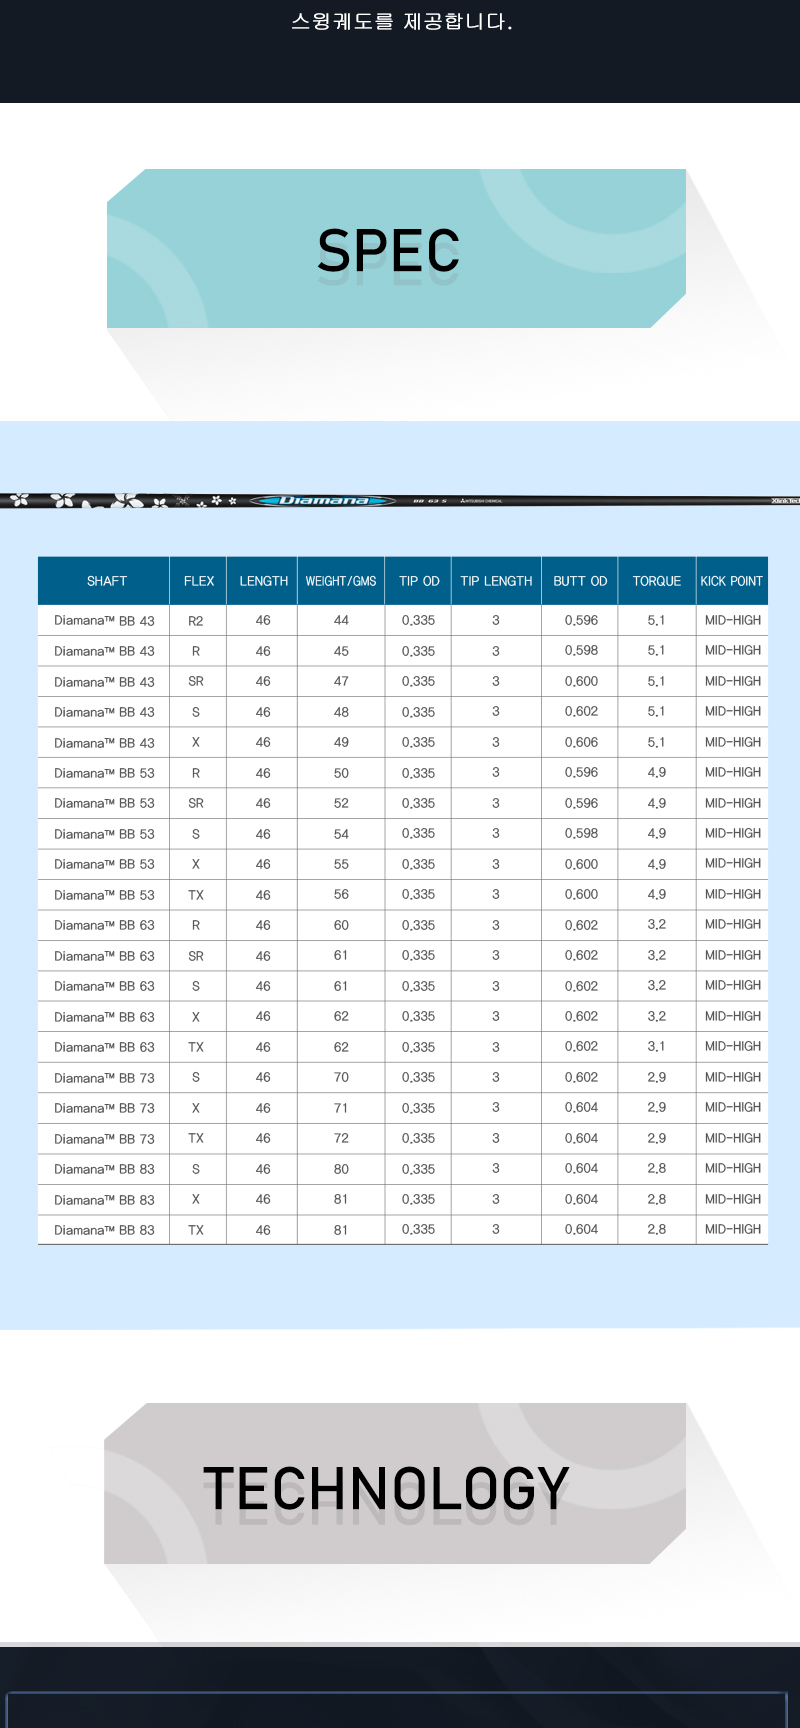Select the weight 44 cell
The height and width of the screenshot is (1728, 800).
341,621
